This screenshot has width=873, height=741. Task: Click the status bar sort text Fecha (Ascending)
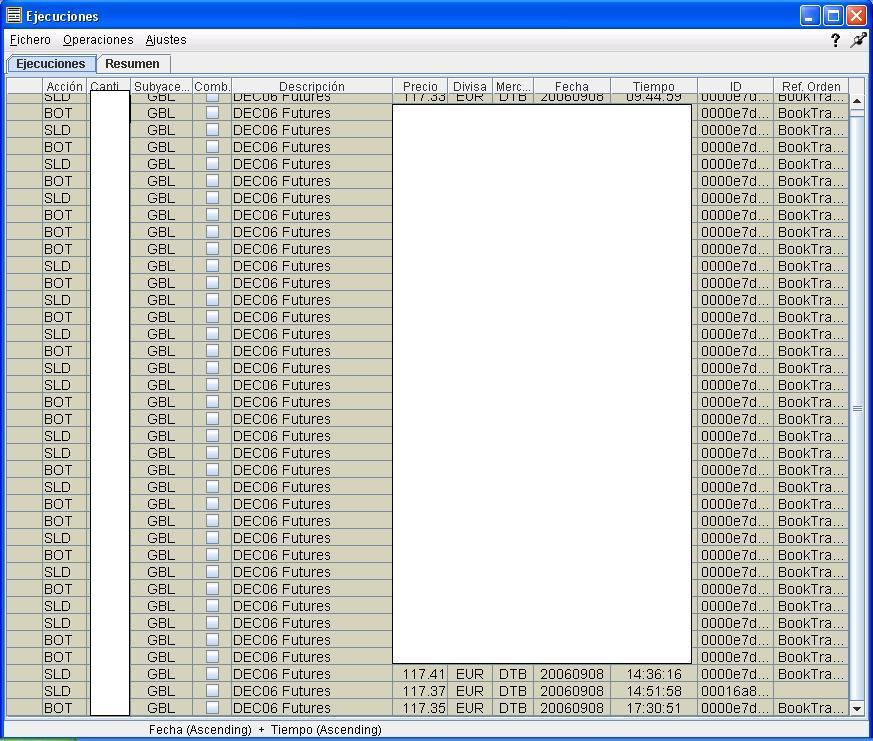[200, 730]
